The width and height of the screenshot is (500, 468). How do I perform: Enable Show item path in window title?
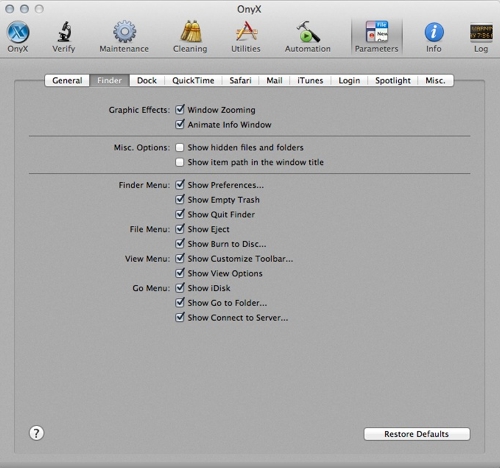(x=180, y=162)
